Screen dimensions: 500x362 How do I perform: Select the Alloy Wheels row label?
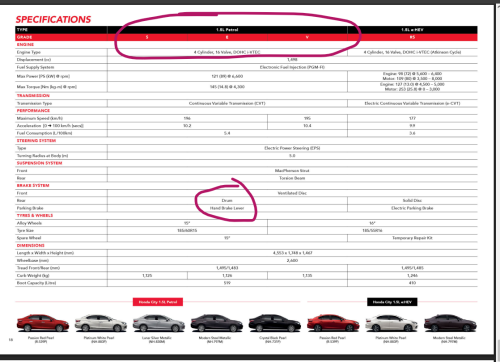point(29,223)
